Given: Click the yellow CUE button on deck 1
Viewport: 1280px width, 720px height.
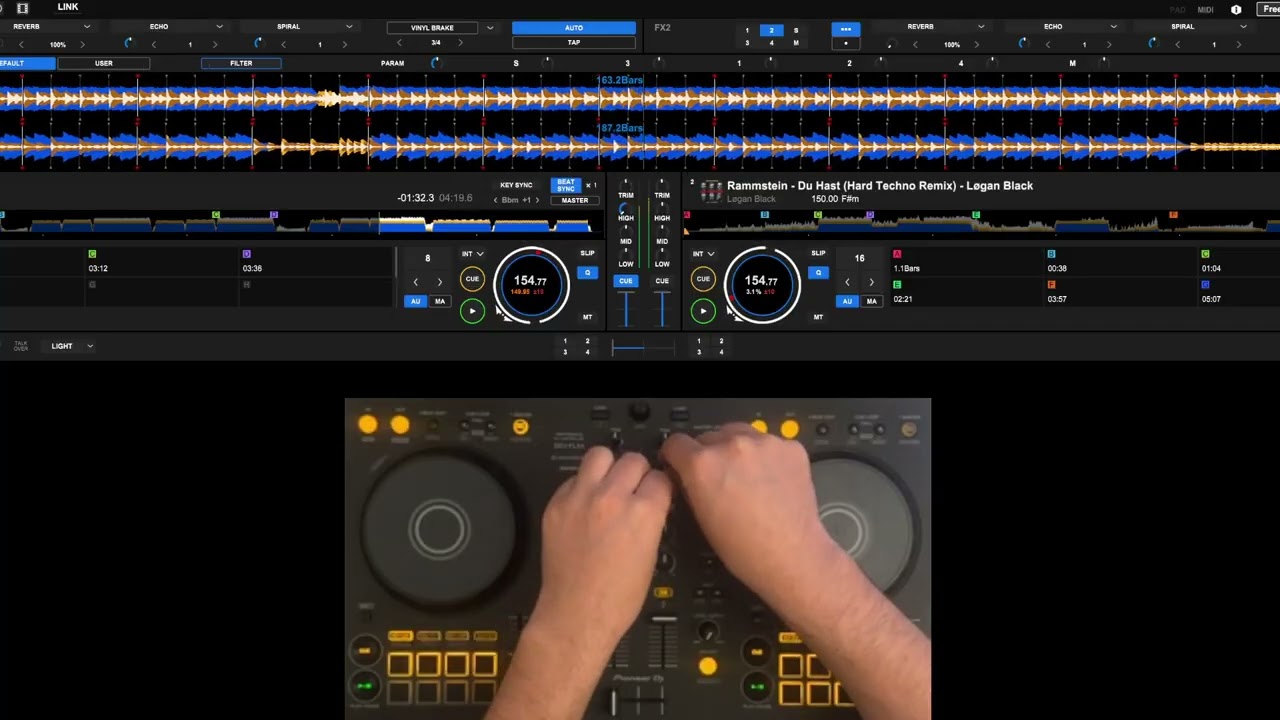Looking at the screenshot, I should (472, 280).
